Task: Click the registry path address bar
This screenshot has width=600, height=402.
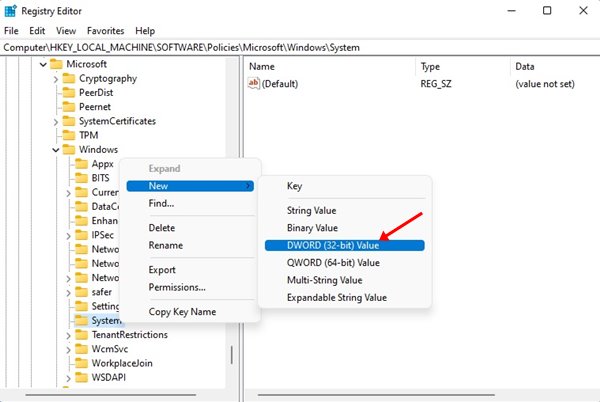Action: (300, 47)
